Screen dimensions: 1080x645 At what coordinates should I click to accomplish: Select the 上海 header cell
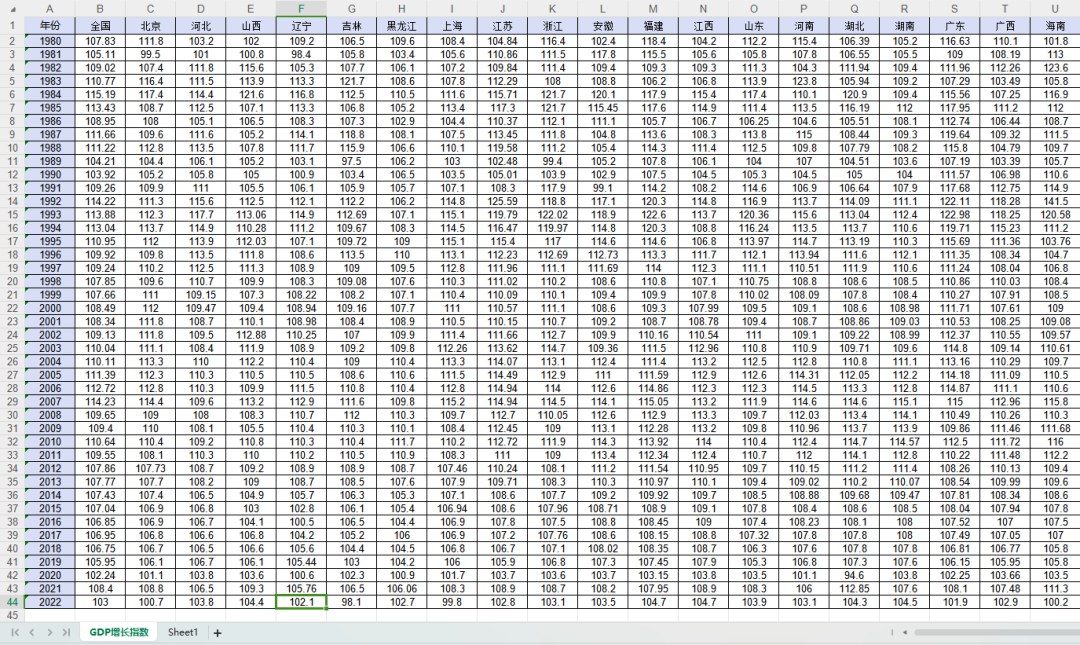[x=452, y=25]
